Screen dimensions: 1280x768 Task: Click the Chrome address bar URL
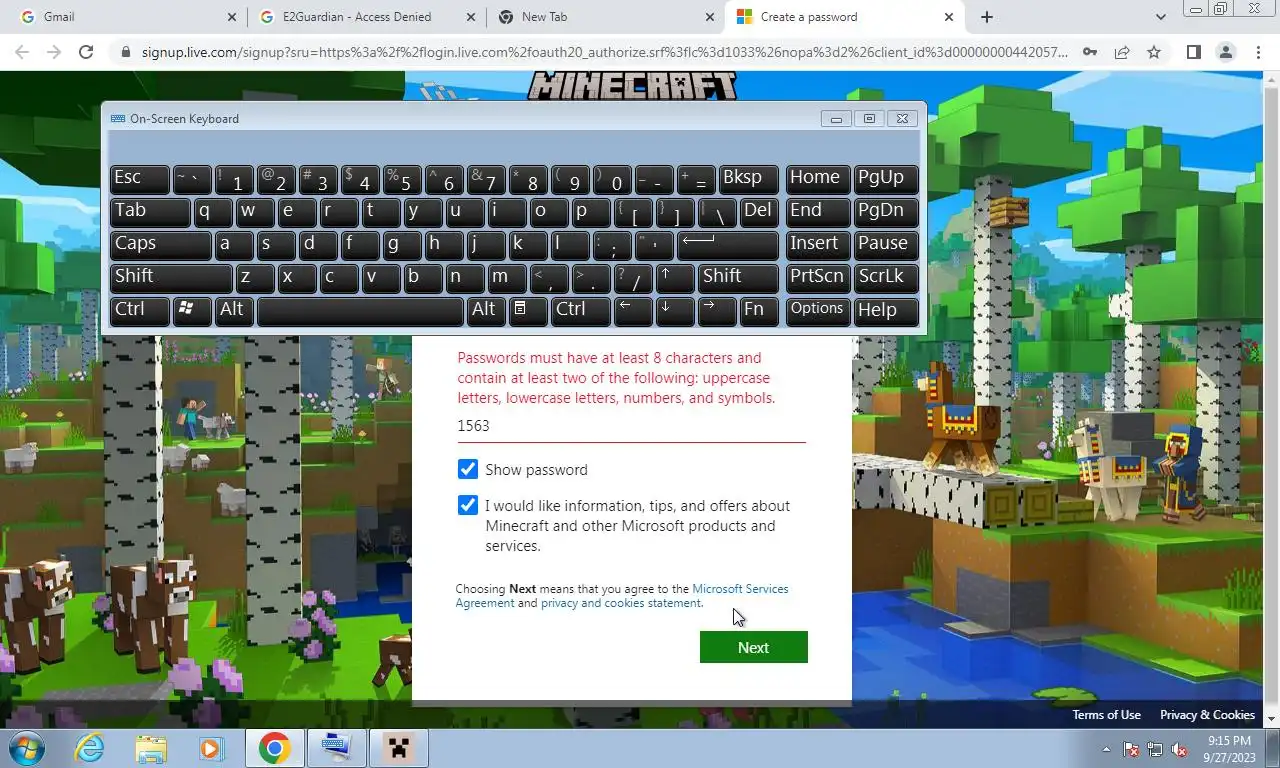604,52
